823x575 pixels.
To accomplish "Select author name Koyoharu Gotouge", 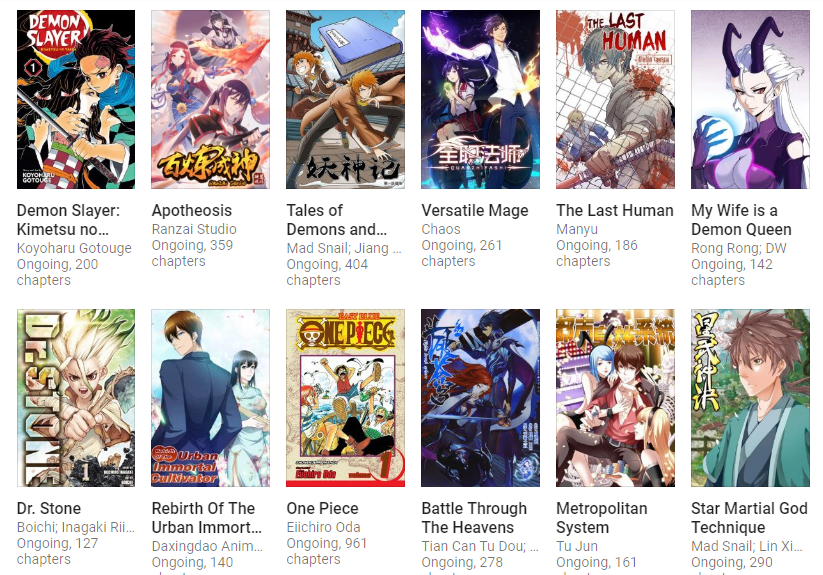I will [74, 248].
